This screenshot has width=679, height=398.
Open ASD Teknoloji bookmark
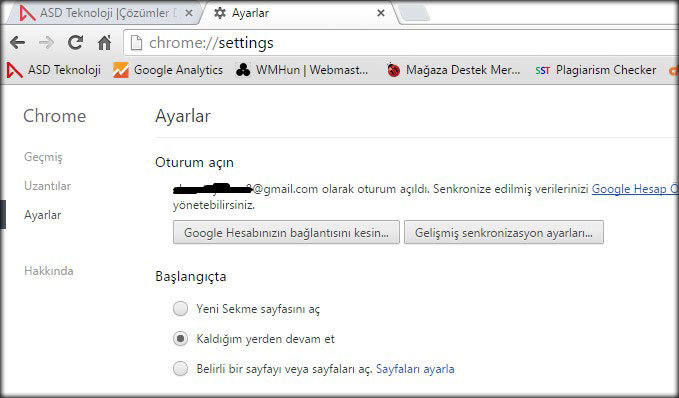click(x=54, y=70)
